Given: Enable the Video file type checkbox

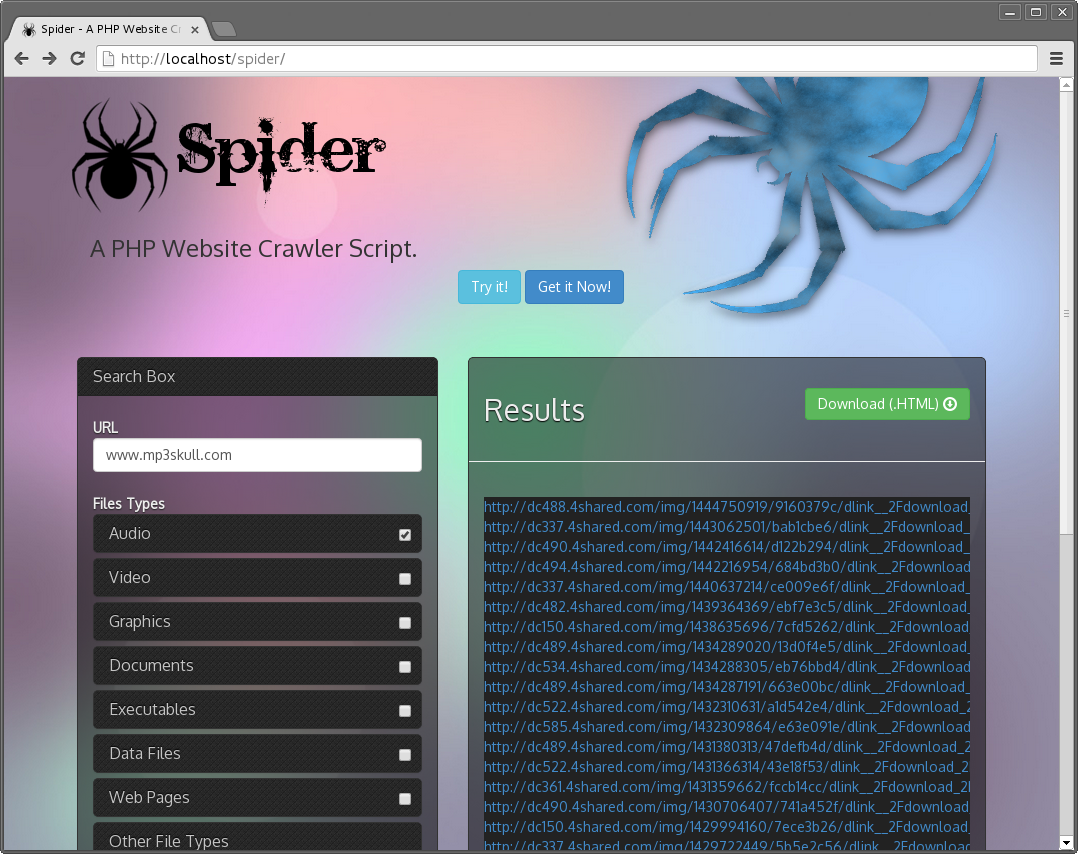Looking at the screenshot, I should point(405,578).
